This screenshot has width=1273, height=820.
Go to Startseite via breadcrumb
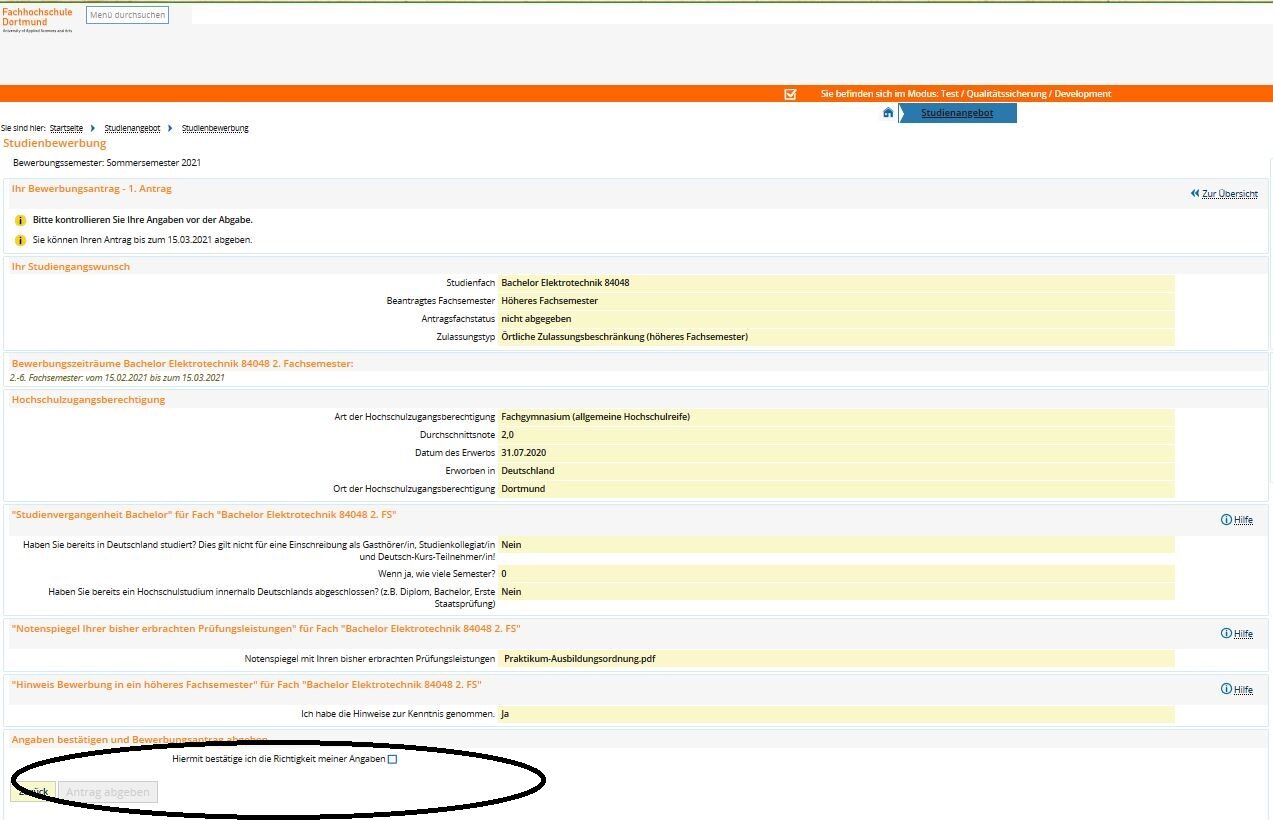coord(66,128)
